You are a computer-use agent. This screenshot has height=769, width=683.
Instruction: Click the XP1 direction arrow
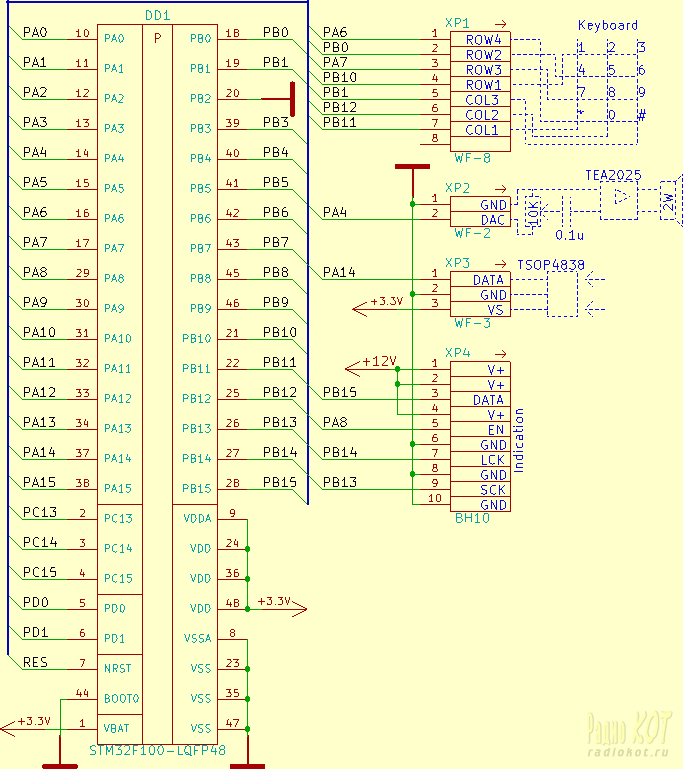pos(501,24)
